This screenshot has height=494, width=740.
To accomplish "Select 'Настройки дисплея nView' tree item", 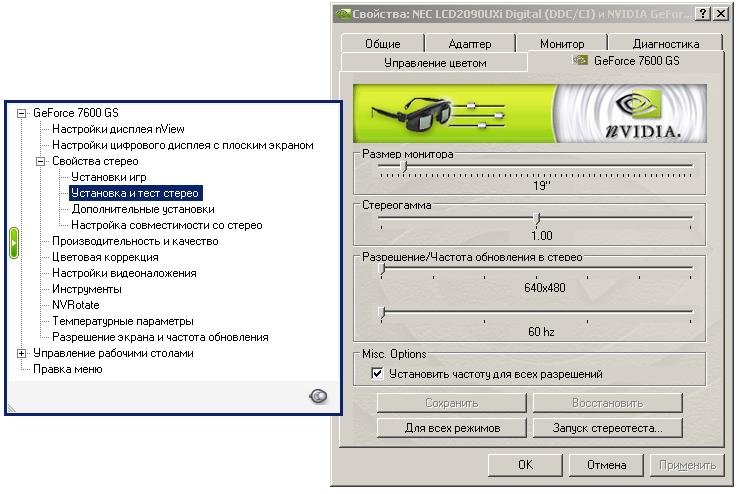I will click(118, 129).
